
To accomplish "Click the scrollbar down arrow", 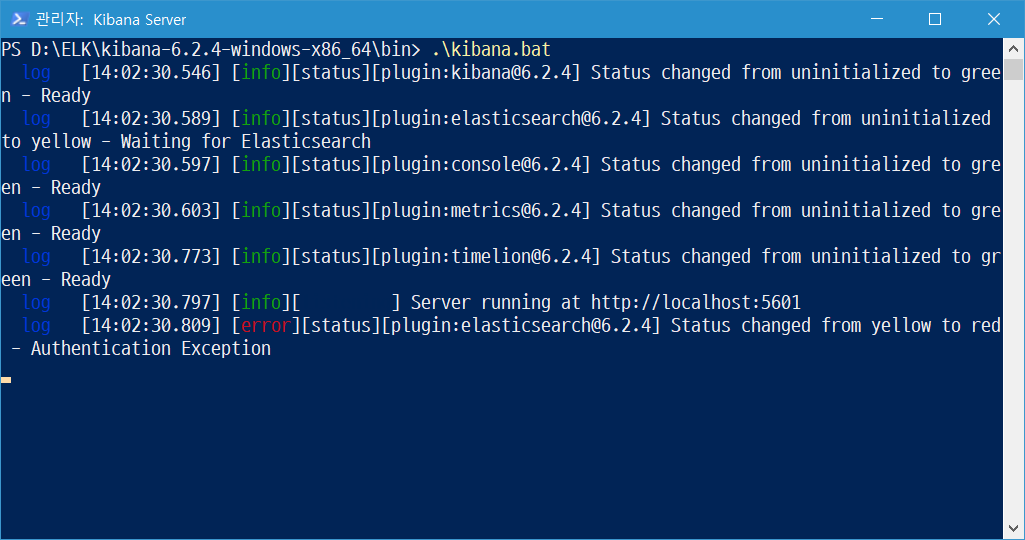I will coord(1013,530).
